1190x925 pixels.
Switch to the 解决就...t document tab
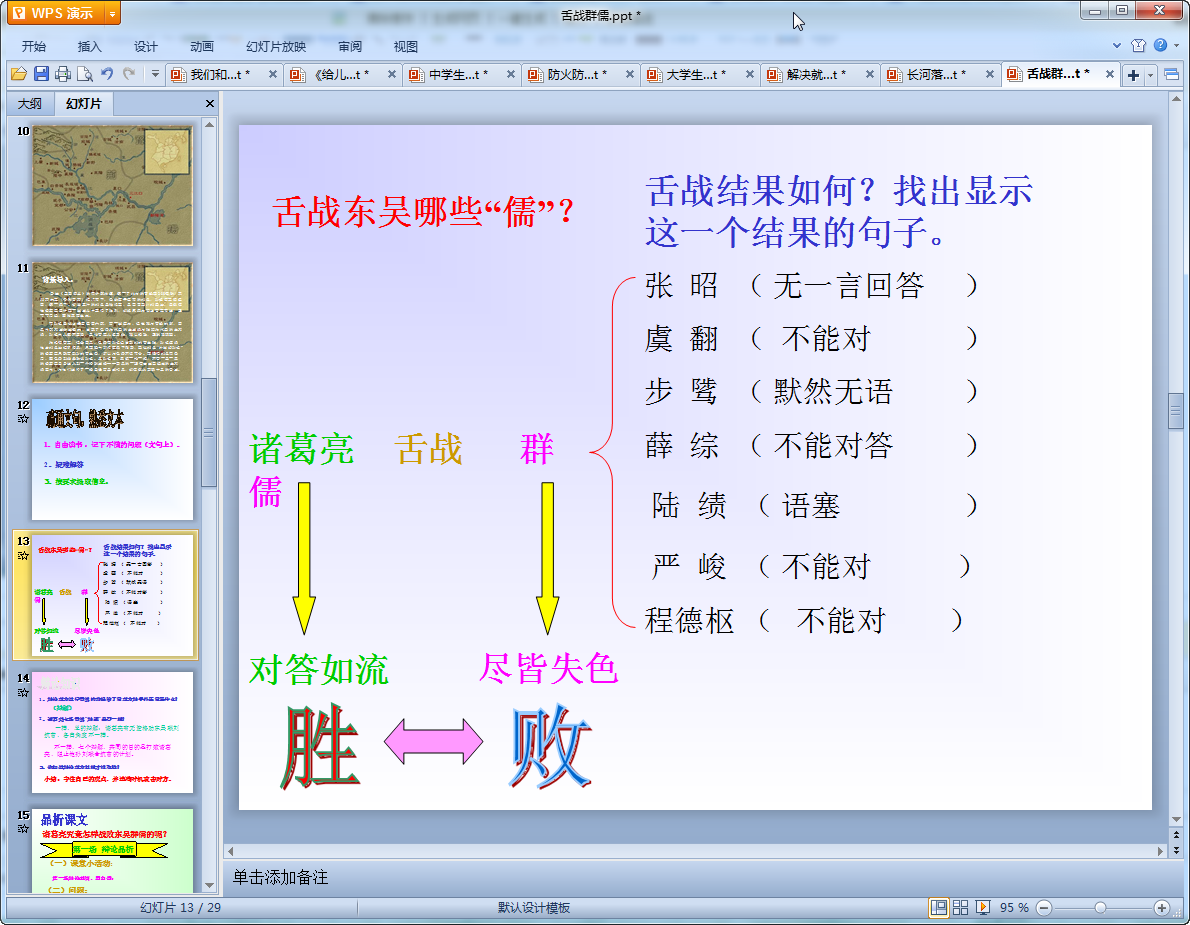pyautogui.click(x=816, y=74)
